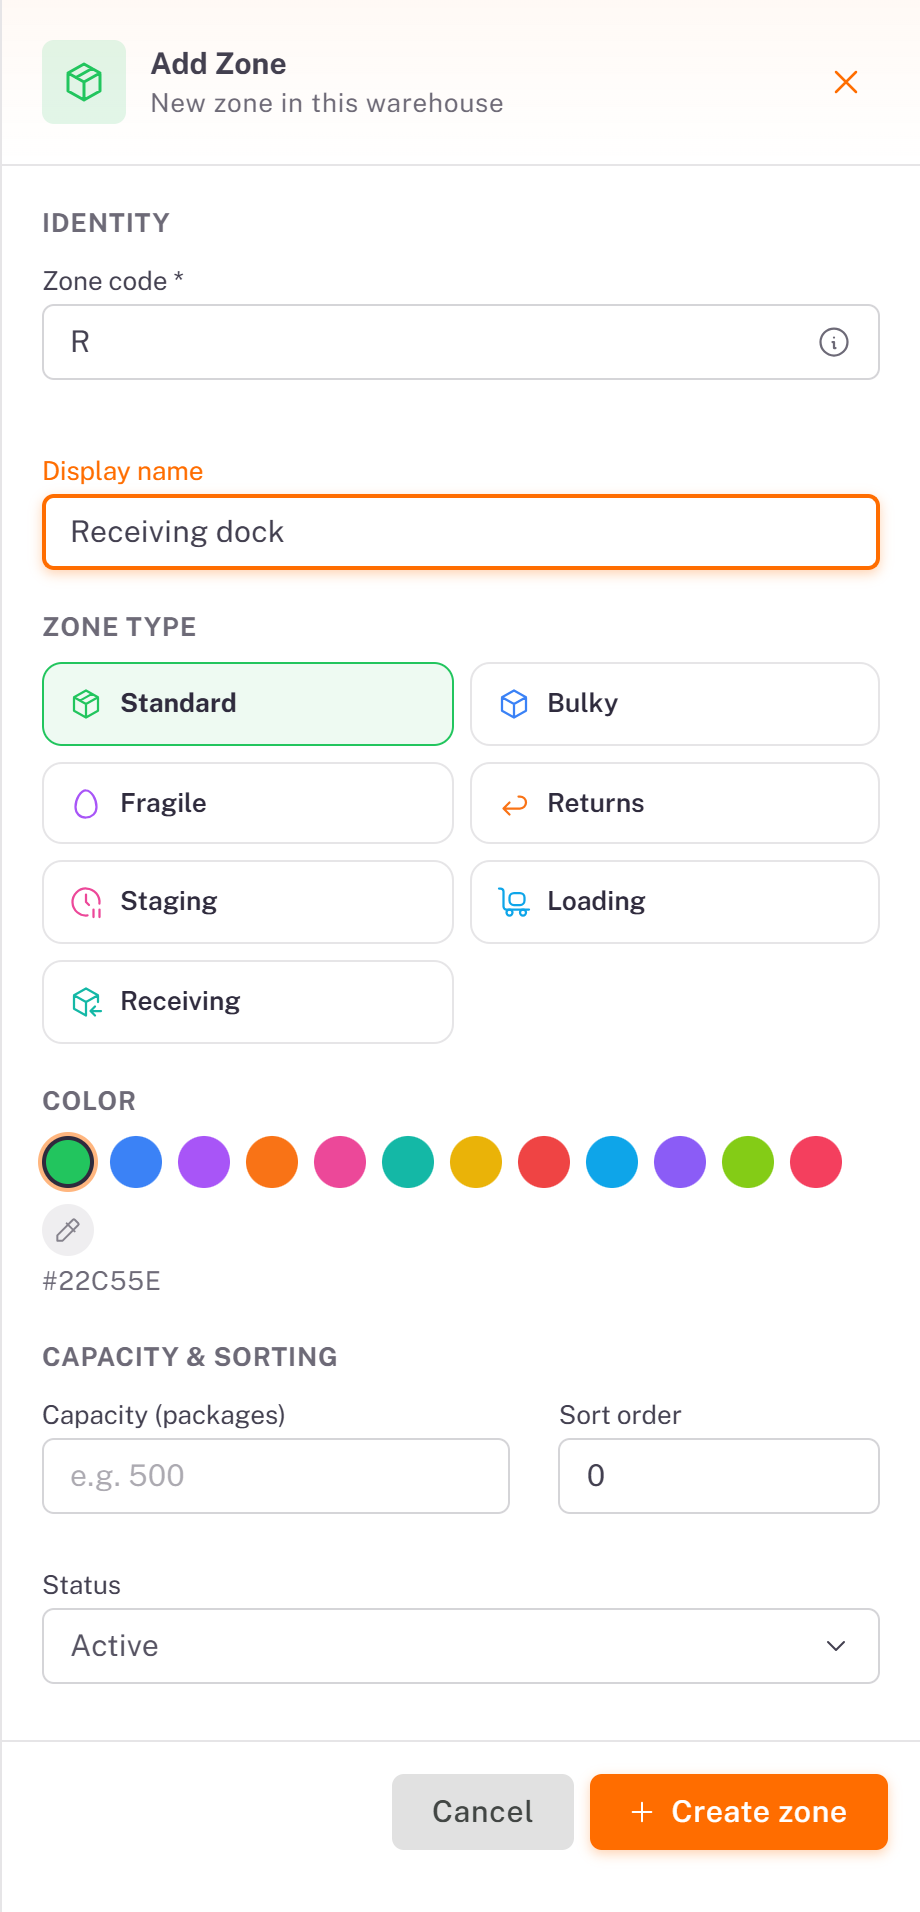Screen dimensions: 920x1912
Task: Click the Loading cart icon
Action: pos(514,902)
